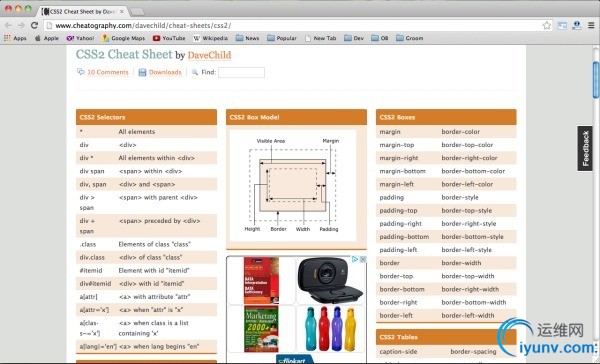Viewport: 600px width, 364px height.
Task: Click the "caption-side" property text
Action: 398,351
